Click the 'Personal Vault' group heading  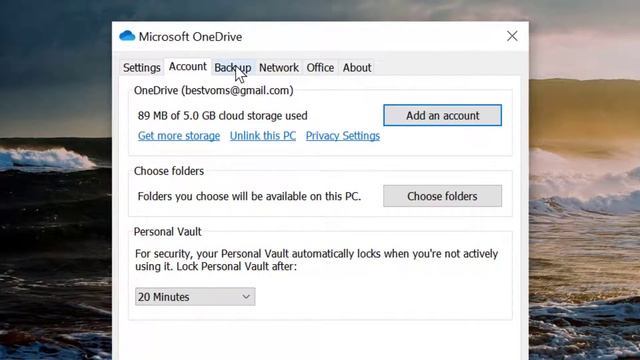[168, 232]
